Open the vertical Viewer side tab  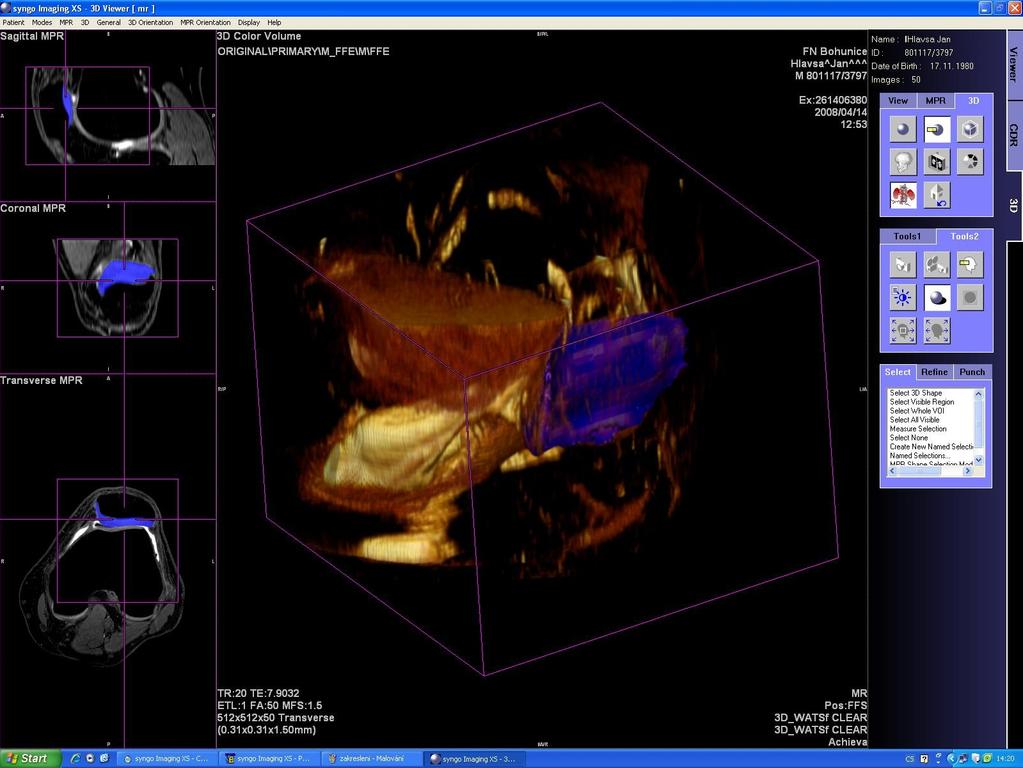1014,64
